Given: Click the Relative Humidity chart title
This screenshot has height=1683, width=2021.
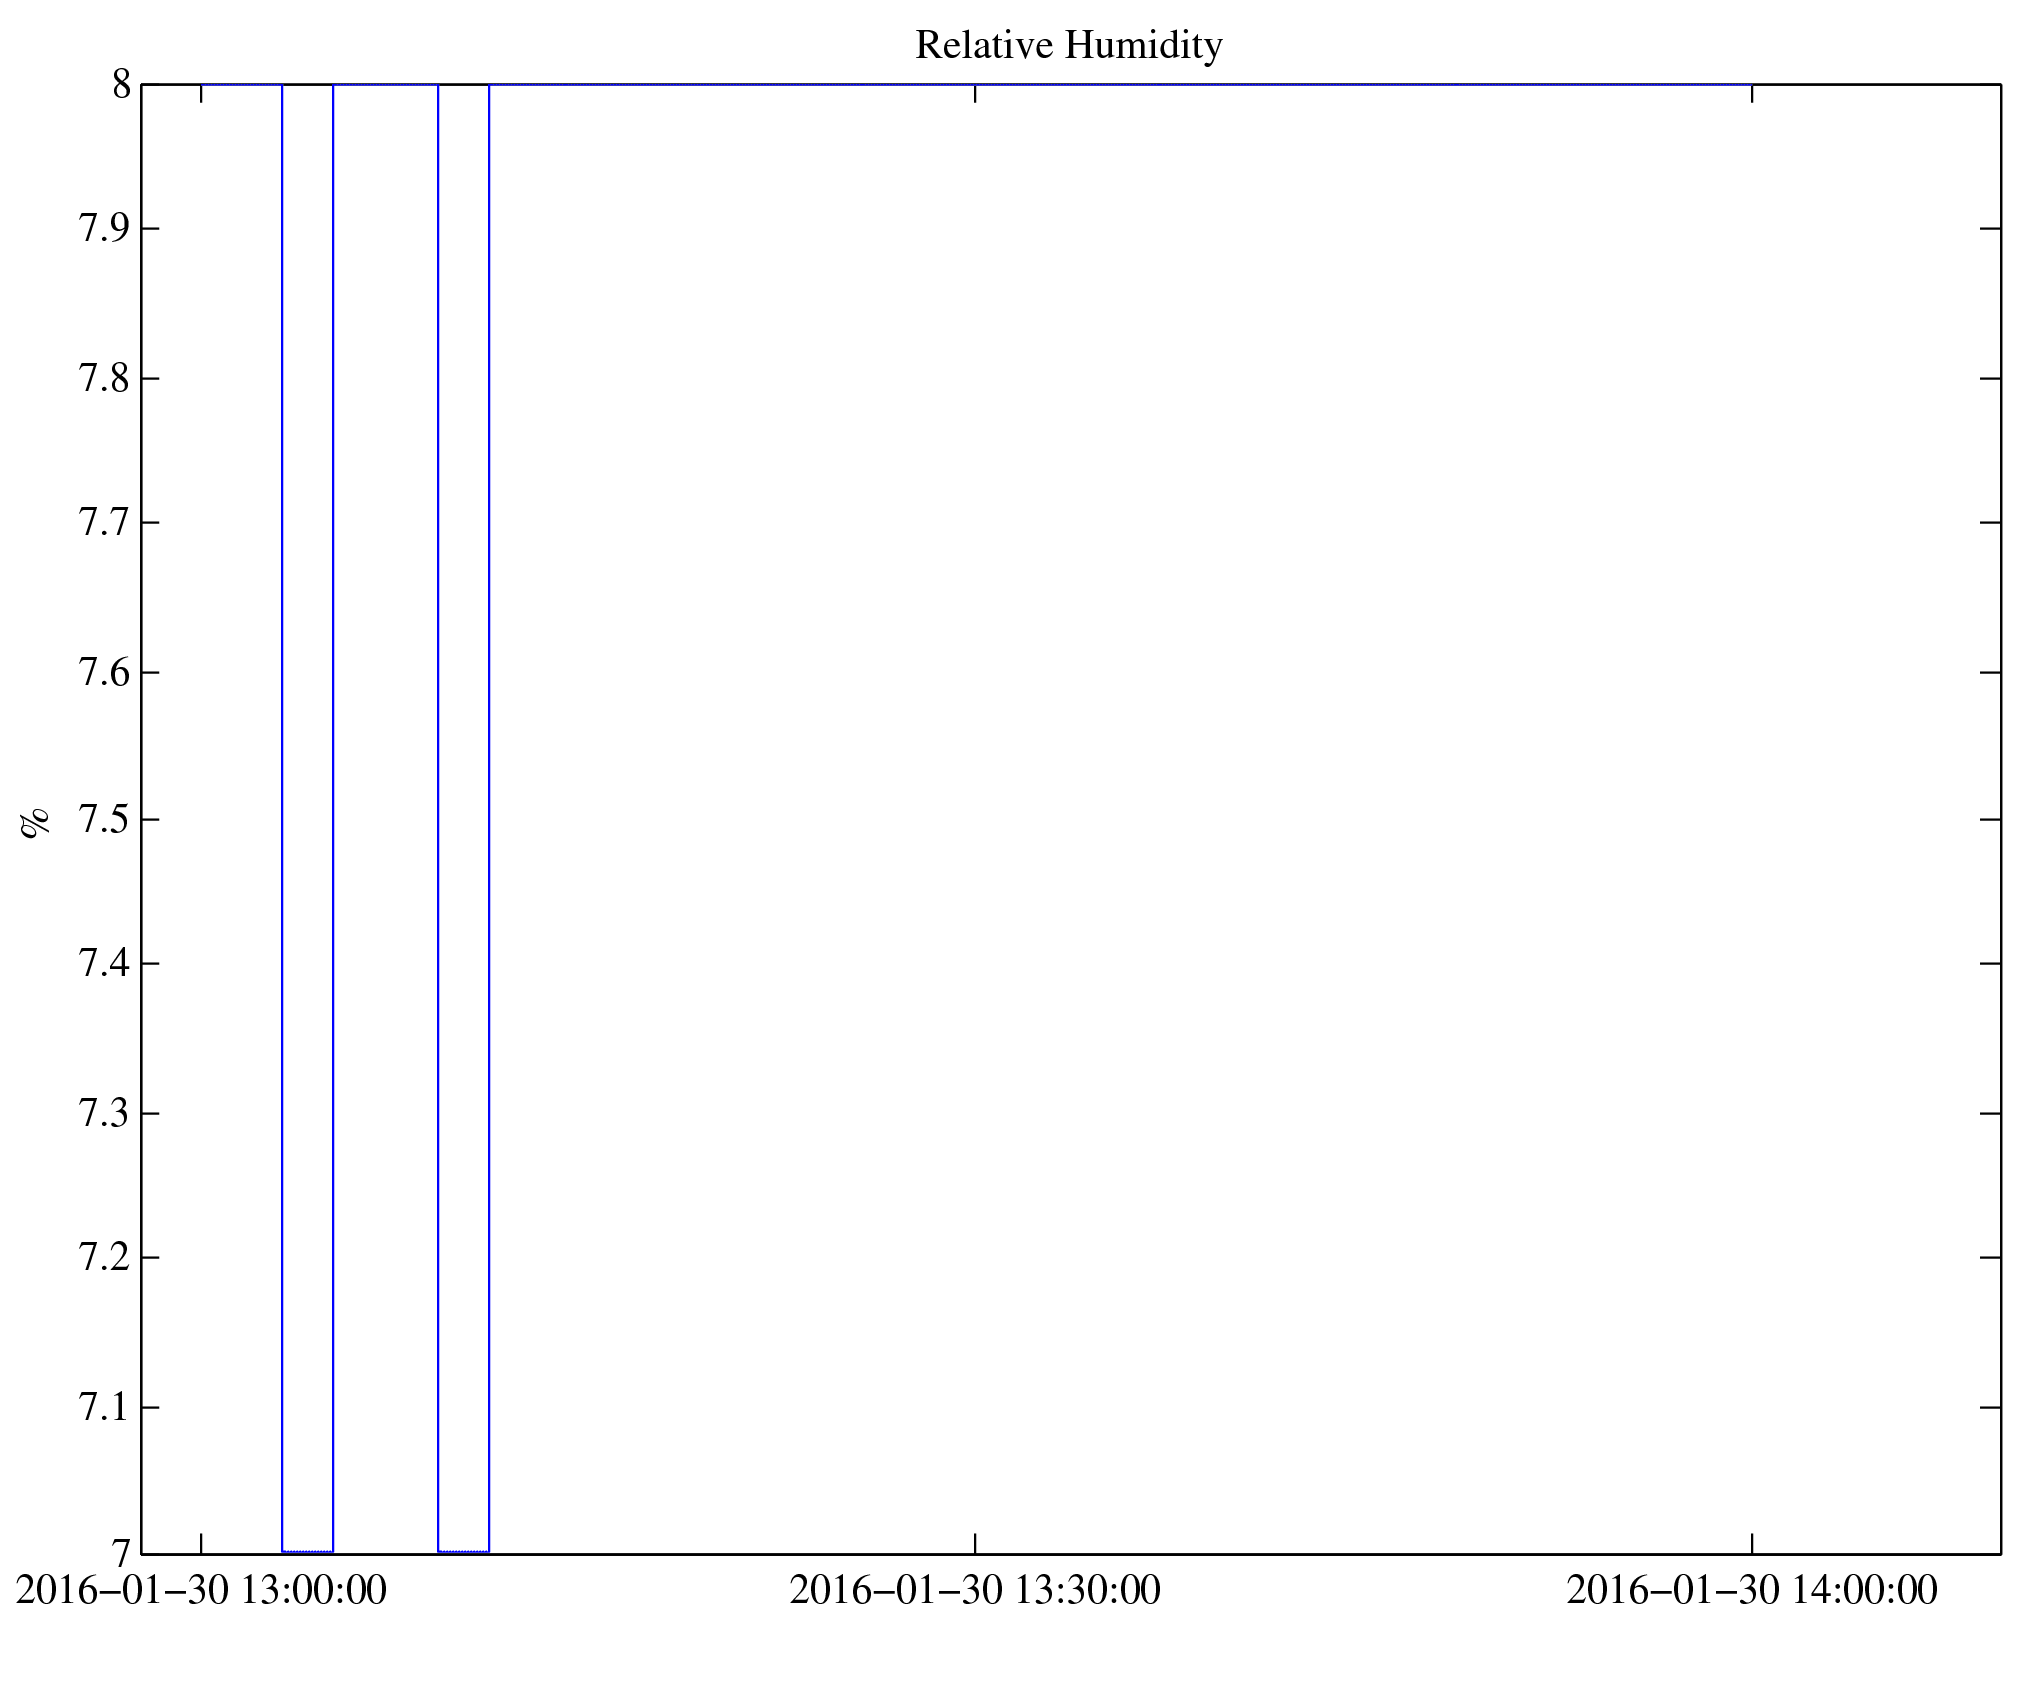Looking at the screenshot, I should (1068, 46).
